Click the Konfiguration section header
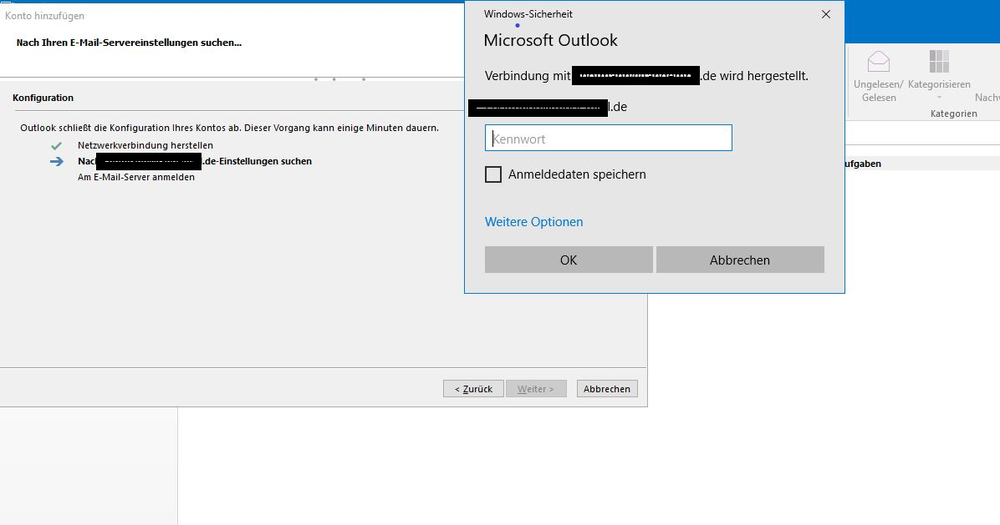 (43, 98)
